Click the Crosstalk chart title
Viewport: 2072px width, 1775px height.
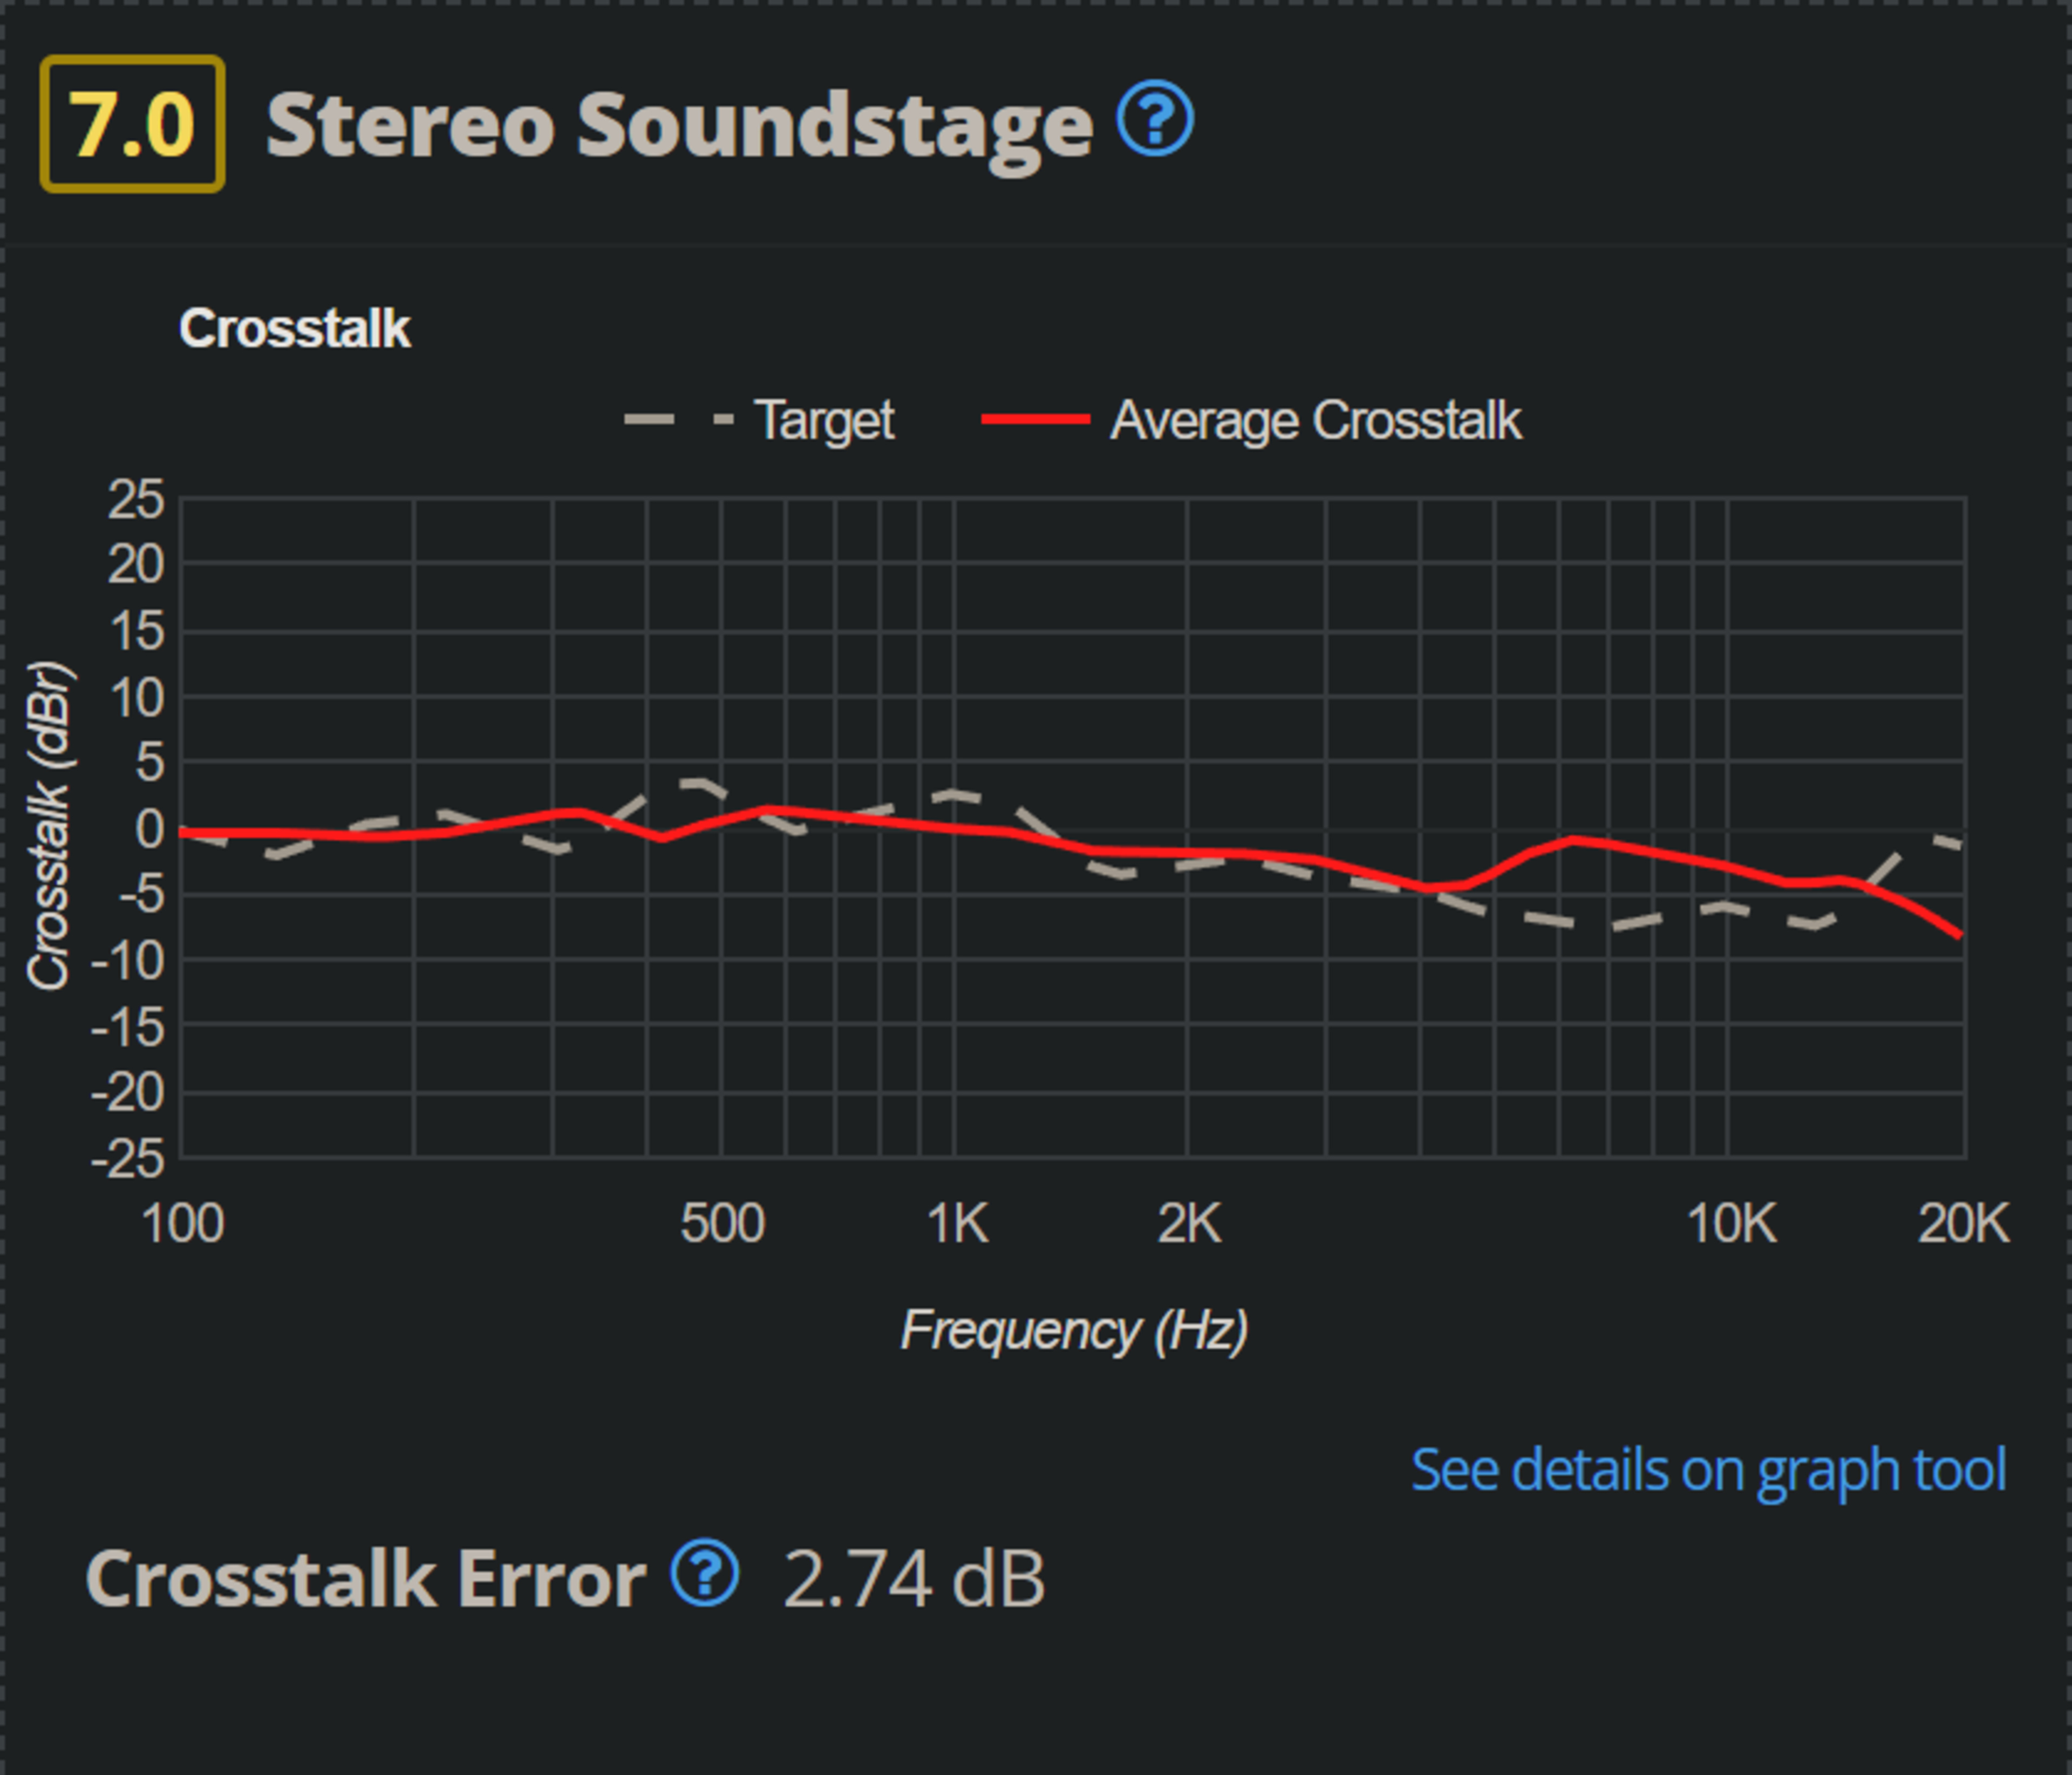[x=294, y=328]
